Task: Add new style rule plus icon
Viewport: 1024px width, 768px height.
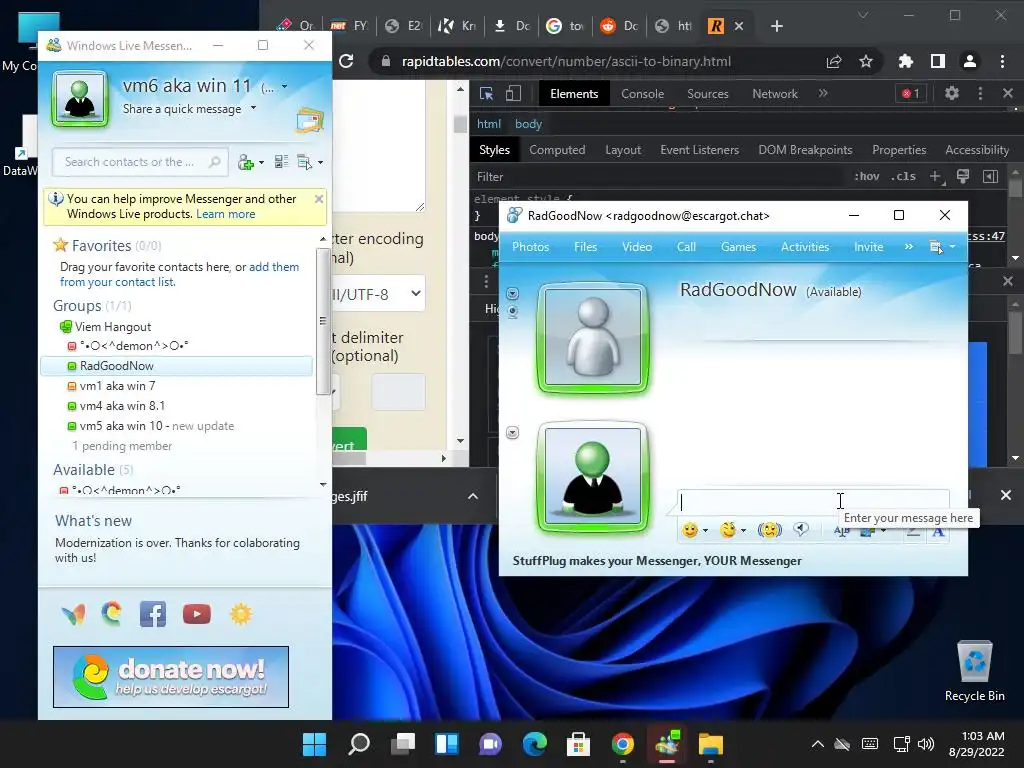Action: [x=935, y=176]
